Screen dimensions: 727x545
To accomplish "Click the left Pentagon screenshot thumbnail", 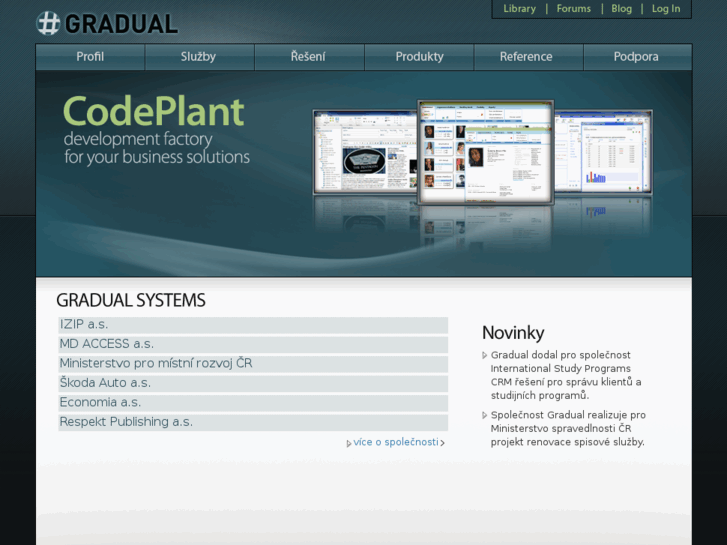I will pos(365,152).
